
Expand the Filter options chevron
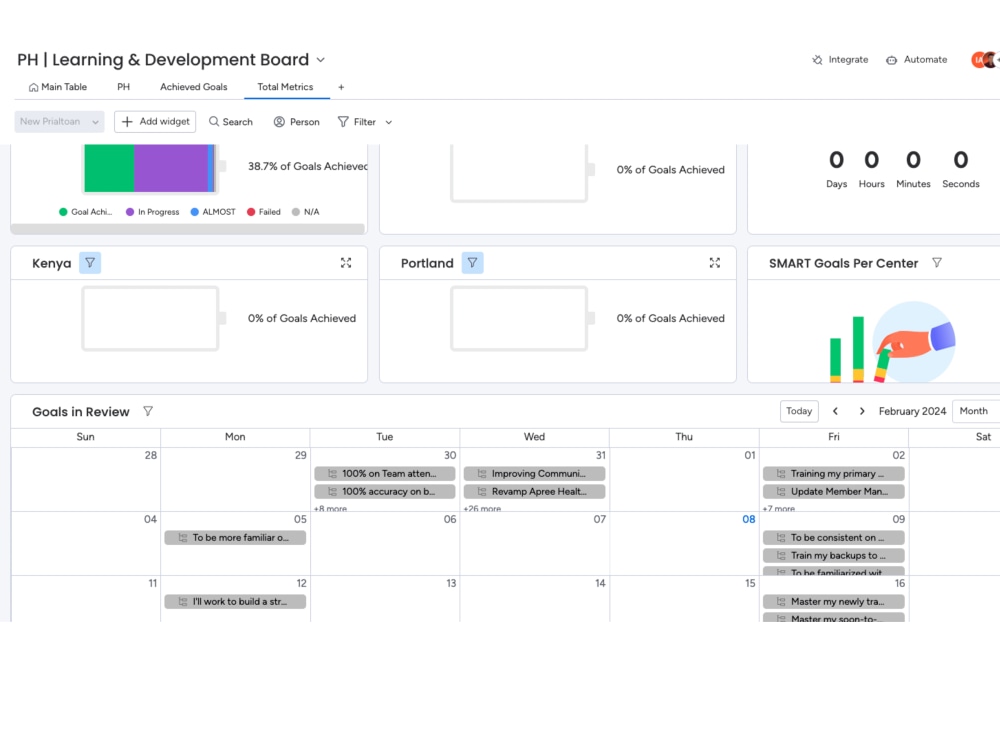[387, 121]
